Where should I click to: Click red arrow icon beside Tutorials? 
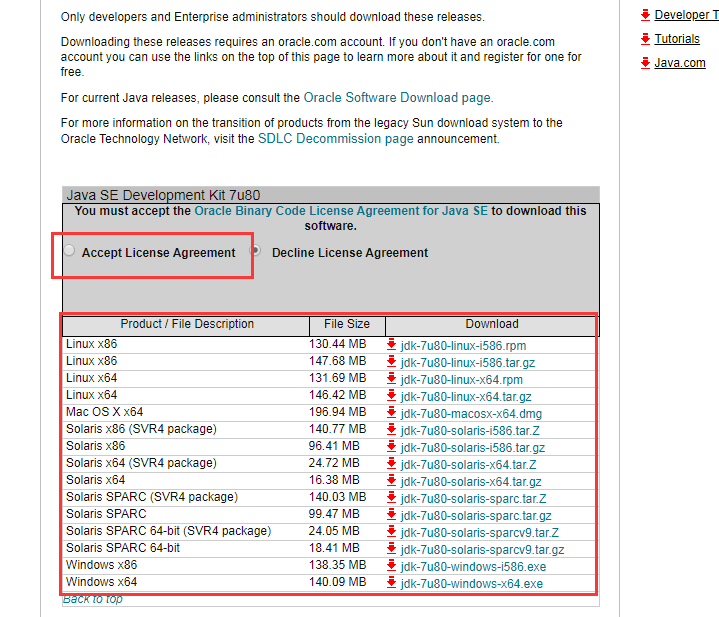645,39
